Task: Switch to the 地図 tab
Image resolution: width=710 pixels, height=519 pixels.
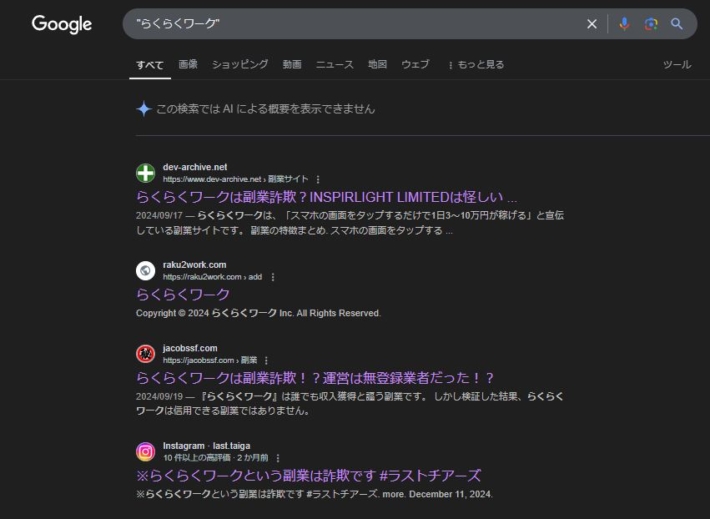Action: [377, 64]
